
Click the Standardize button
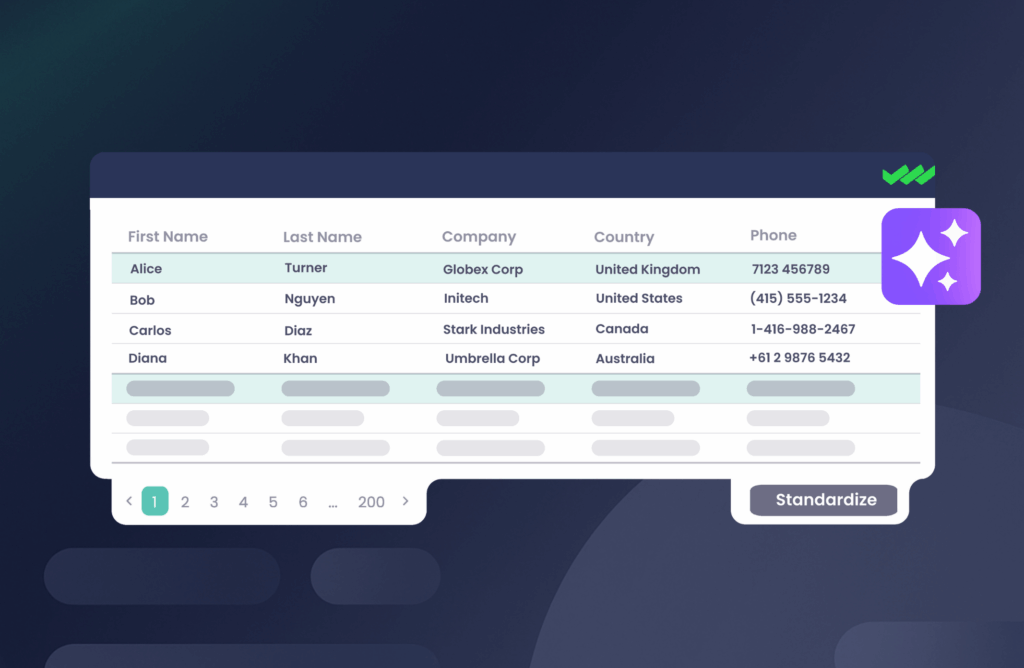pyautogui.click(x=823, y=500)
